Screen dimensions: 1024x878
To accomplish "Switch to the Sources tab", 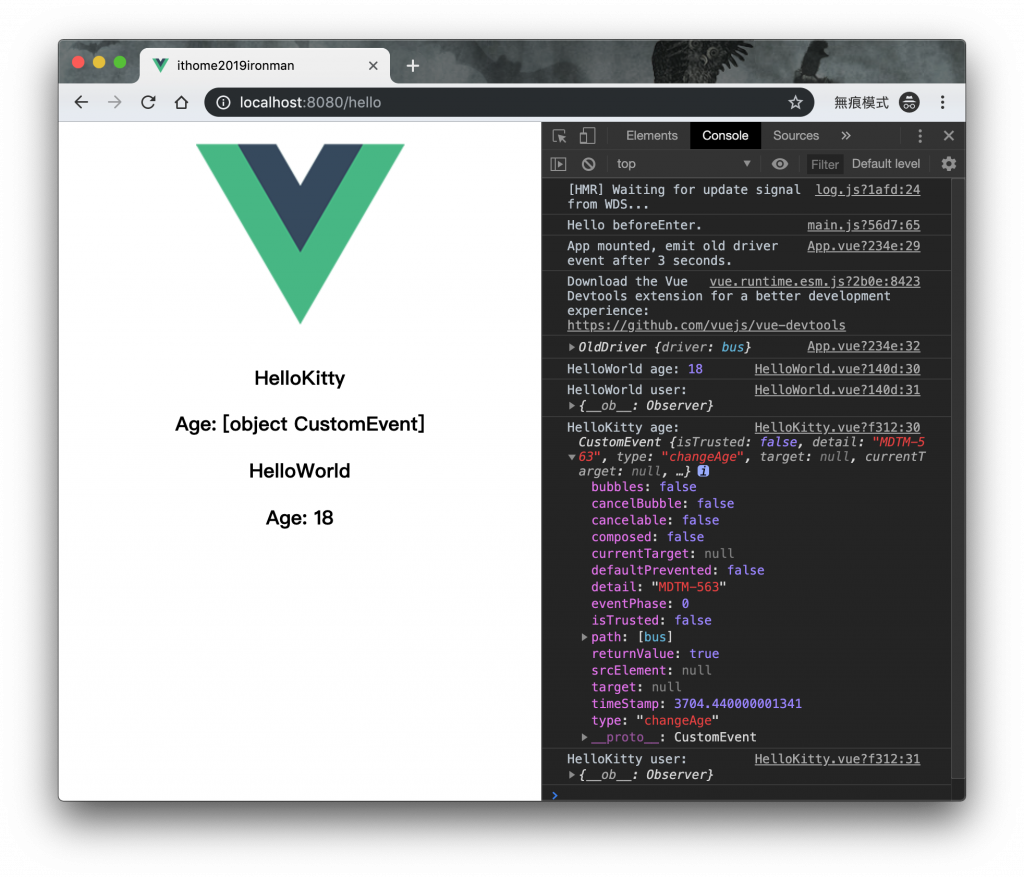I will (x=795, y=136).
